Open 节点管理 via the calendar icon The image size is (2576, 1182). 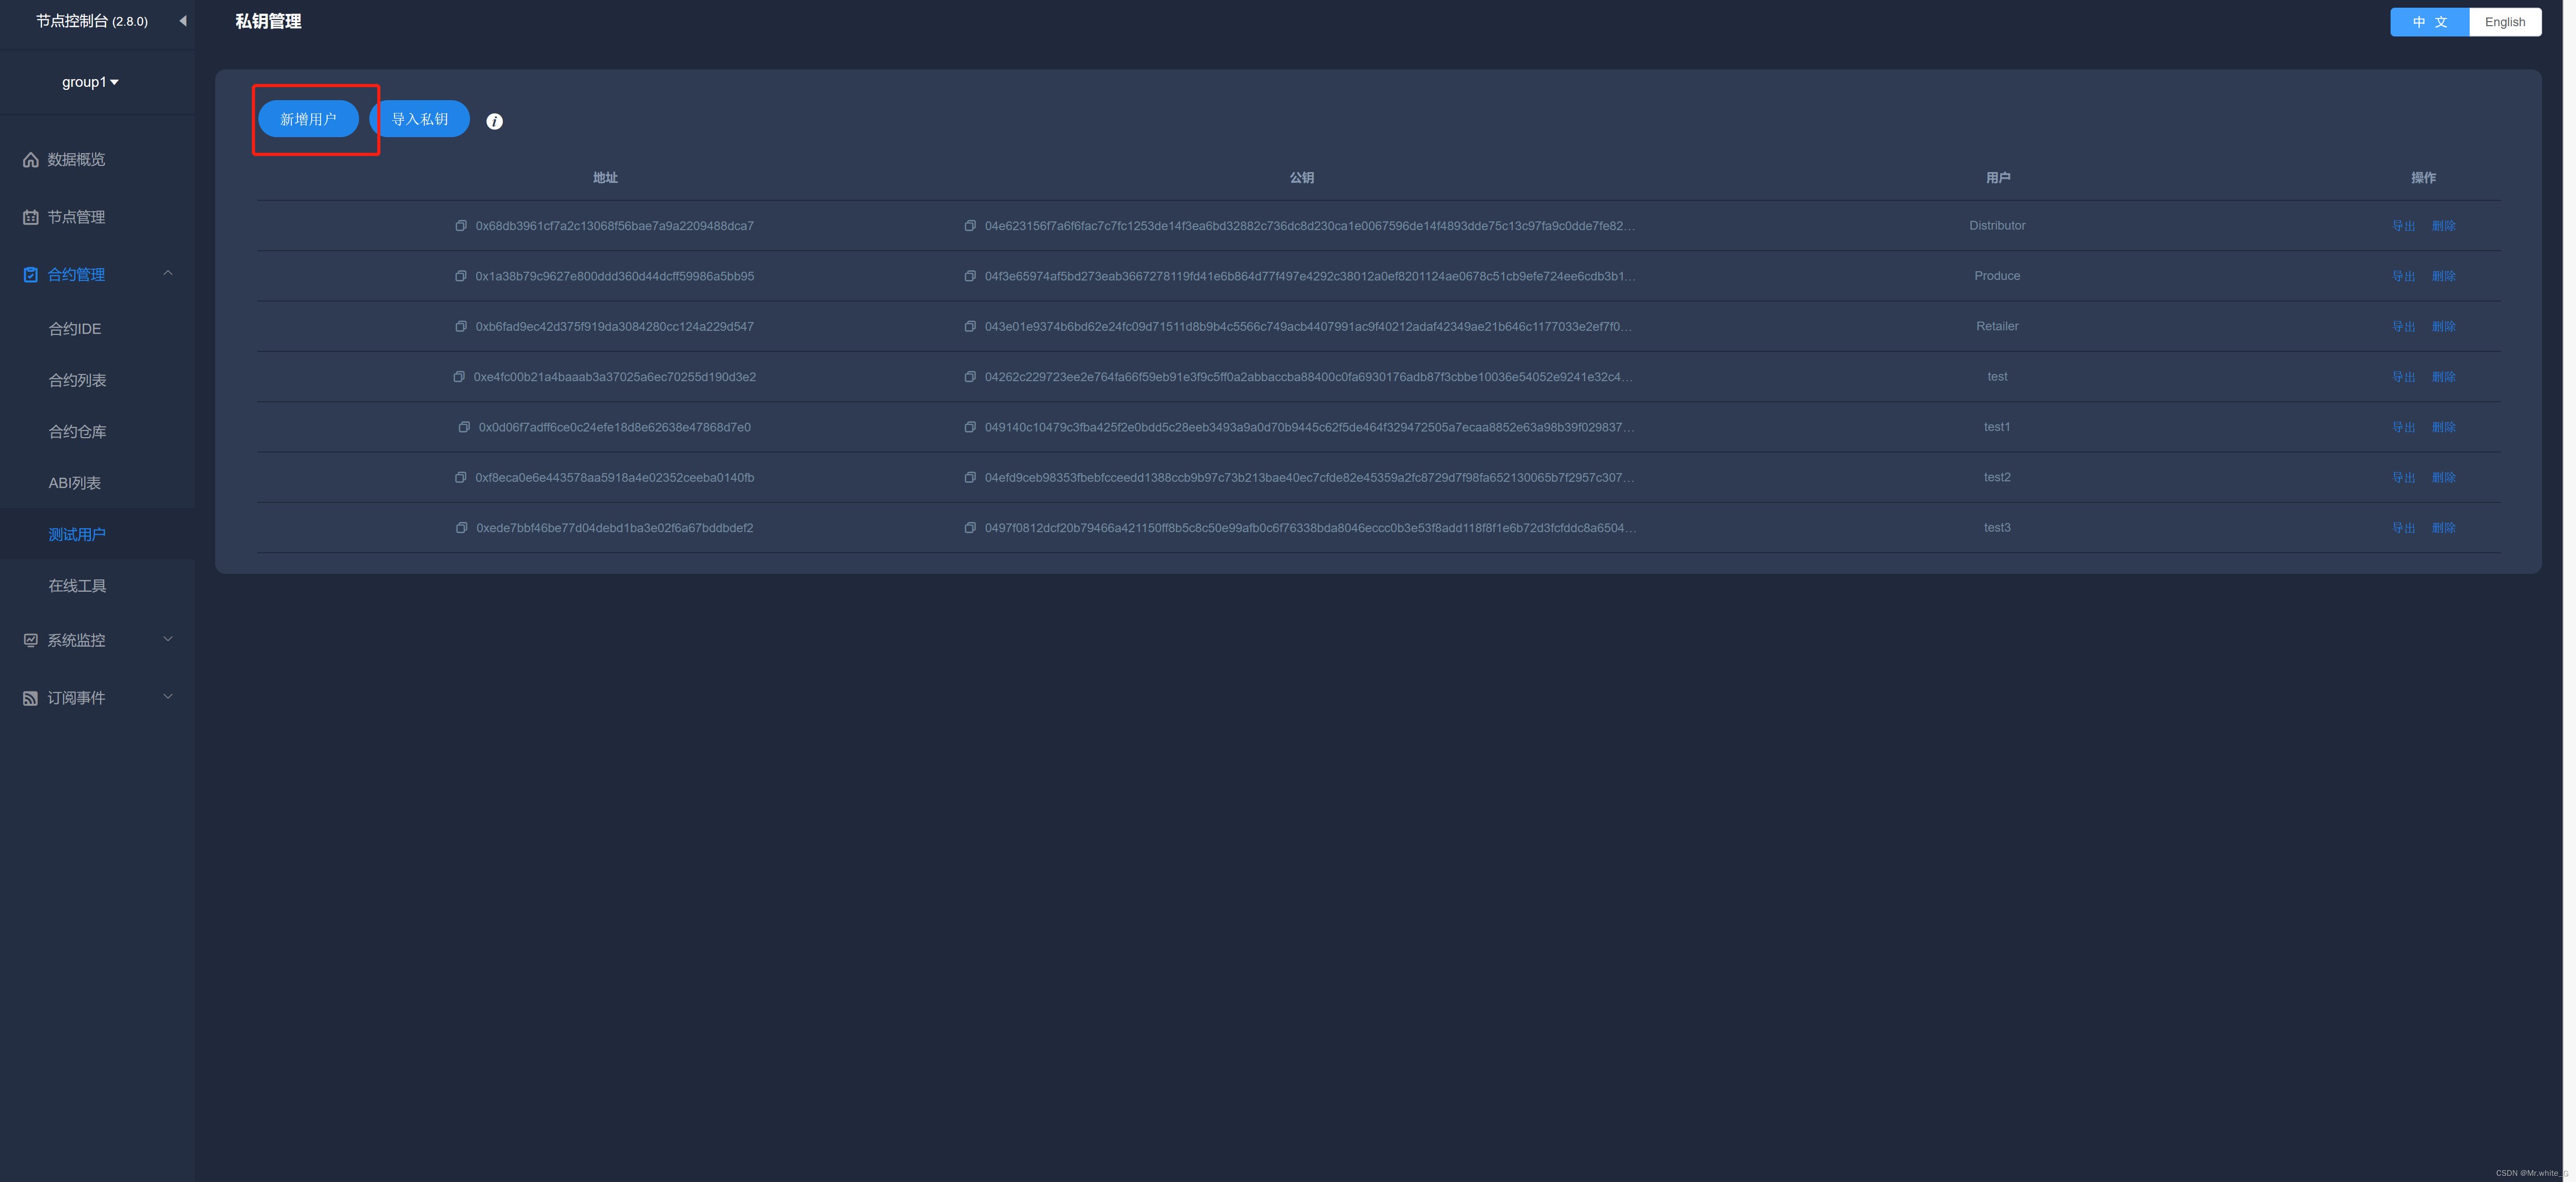[x=31, y=217]
